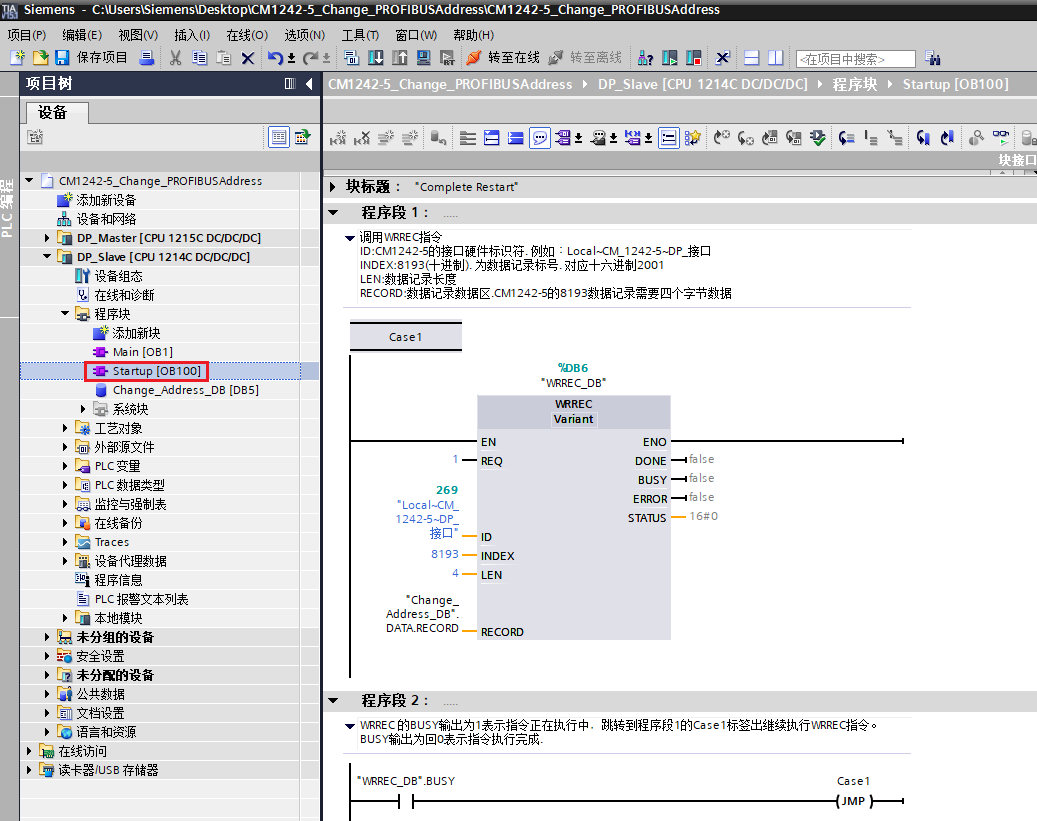The width and height of the screenshot is (1037, 821).
Task: Click DP_Slave in the breadcrumb path
Action: tap(702, 84)
